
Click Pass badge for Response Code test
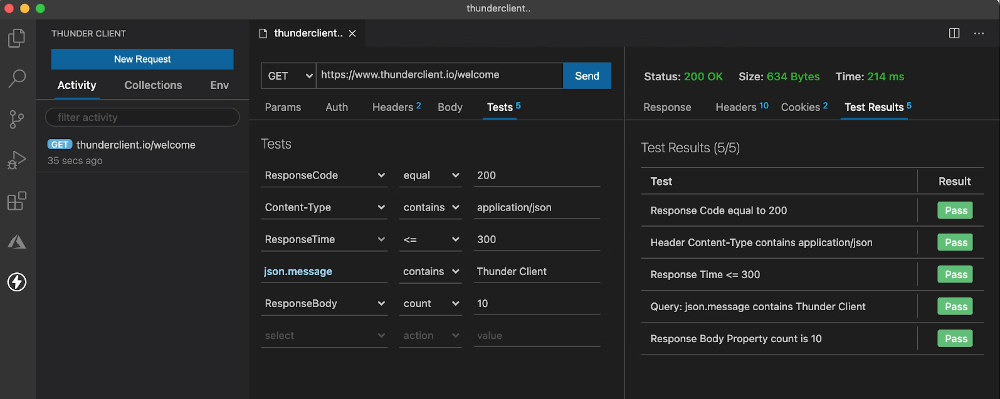[x=955, y=210]
